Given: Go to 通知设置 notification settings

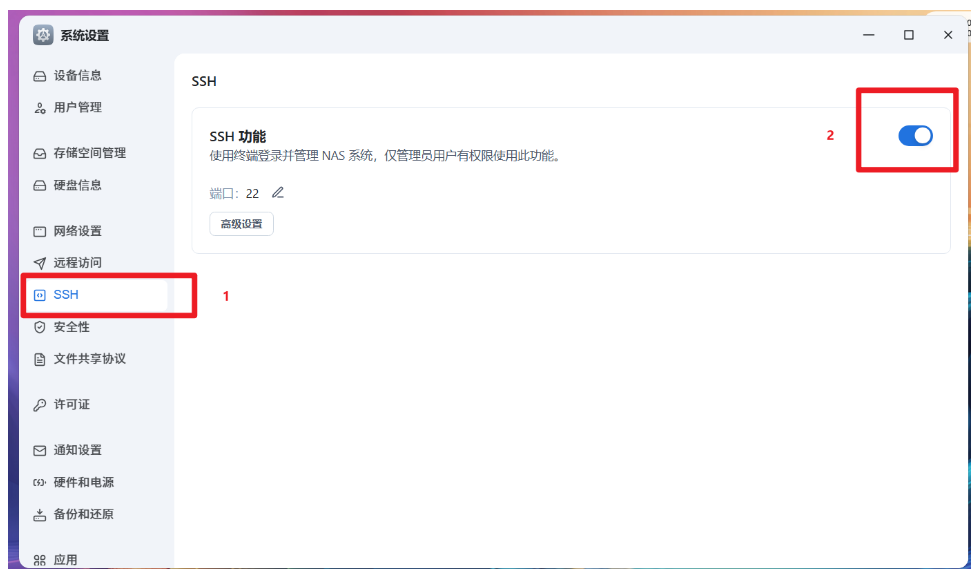Looking at the screenshot, I should [77, 451].
